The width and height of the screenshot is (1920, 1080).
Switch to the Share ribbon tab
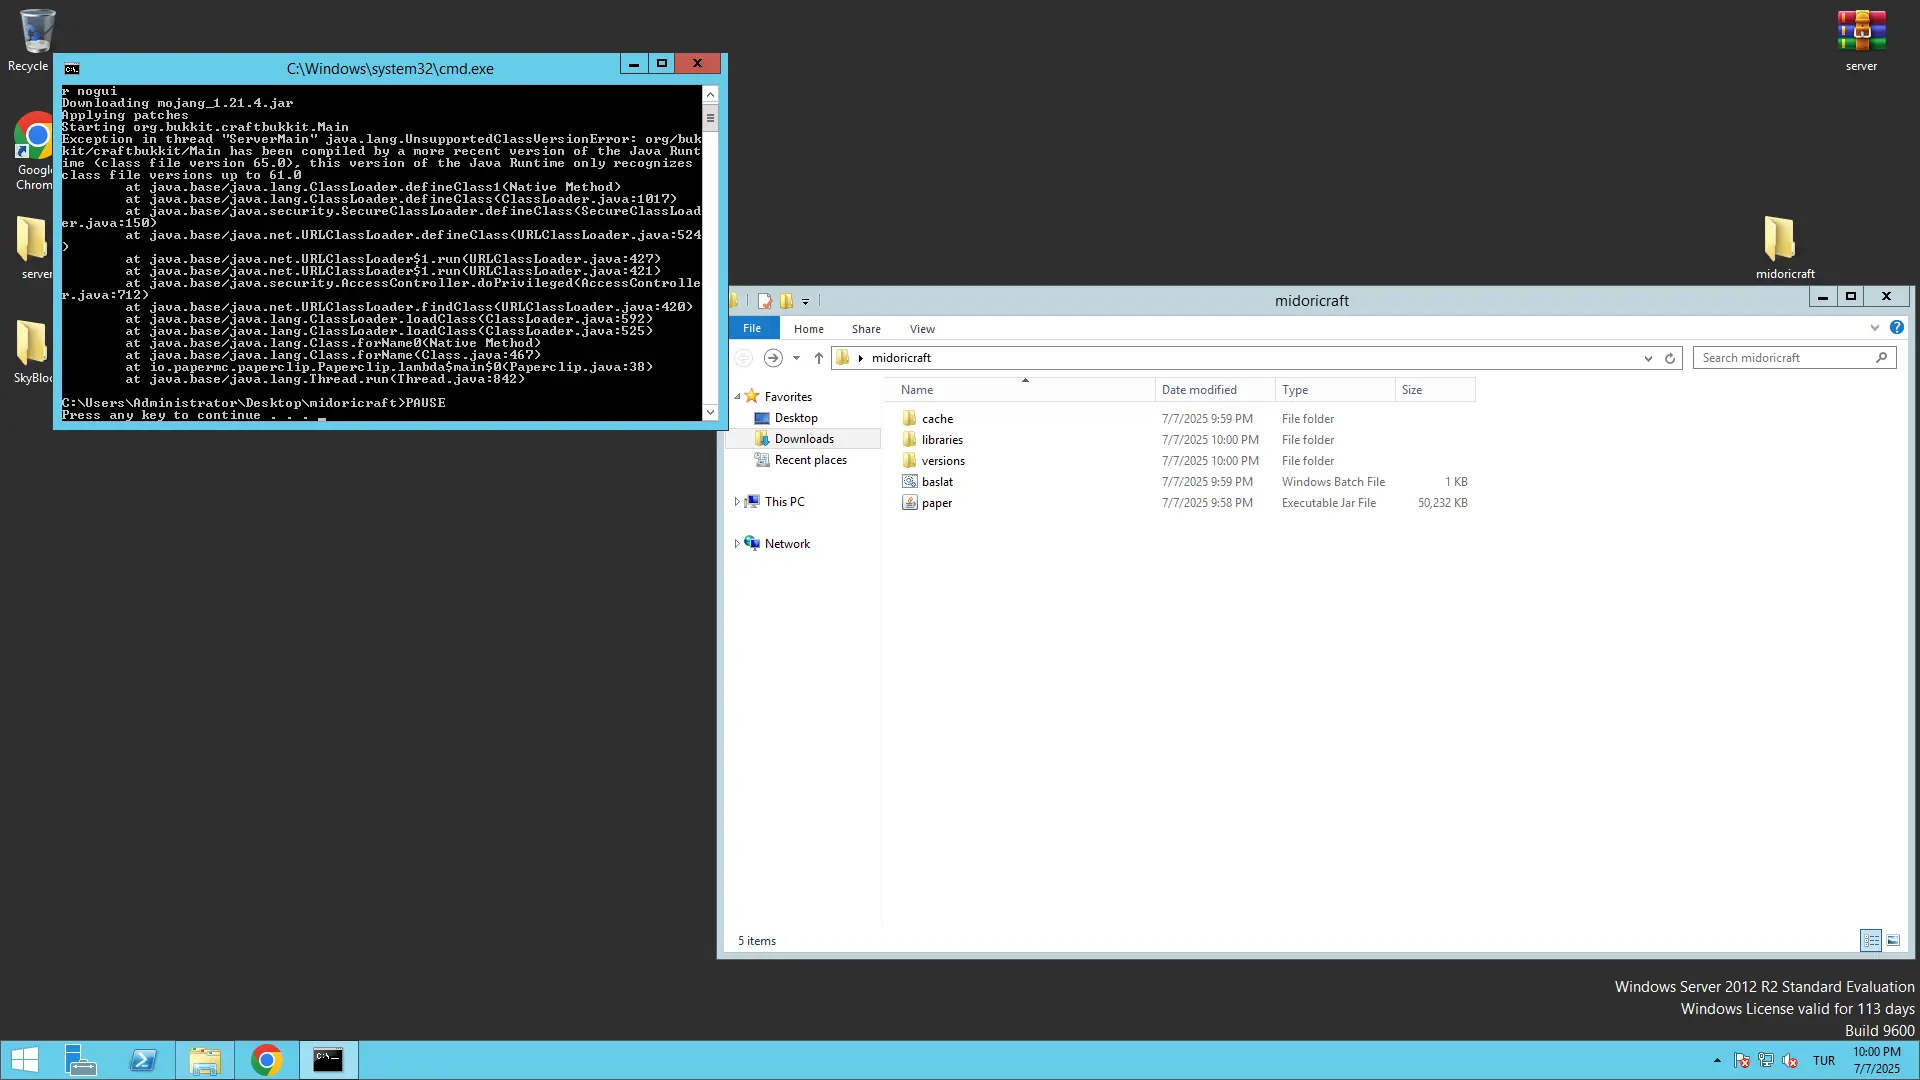point(866,329)
